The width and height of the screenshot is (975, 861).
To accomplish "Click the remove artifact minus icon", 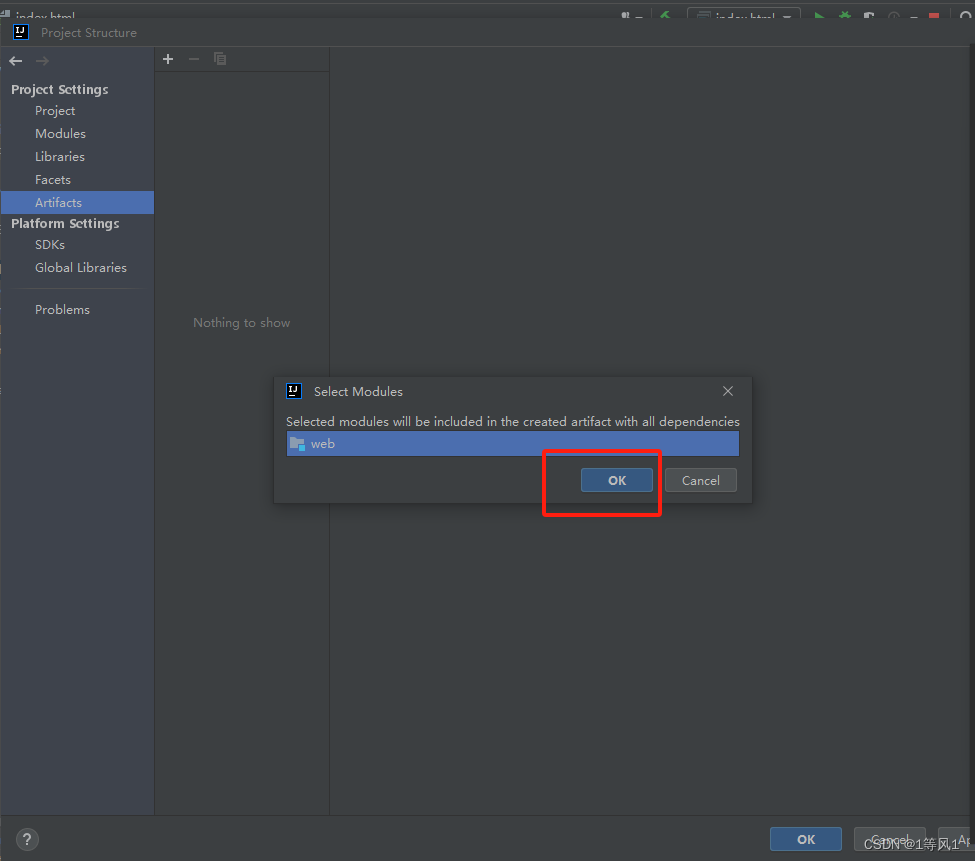I will coord(194,59).
